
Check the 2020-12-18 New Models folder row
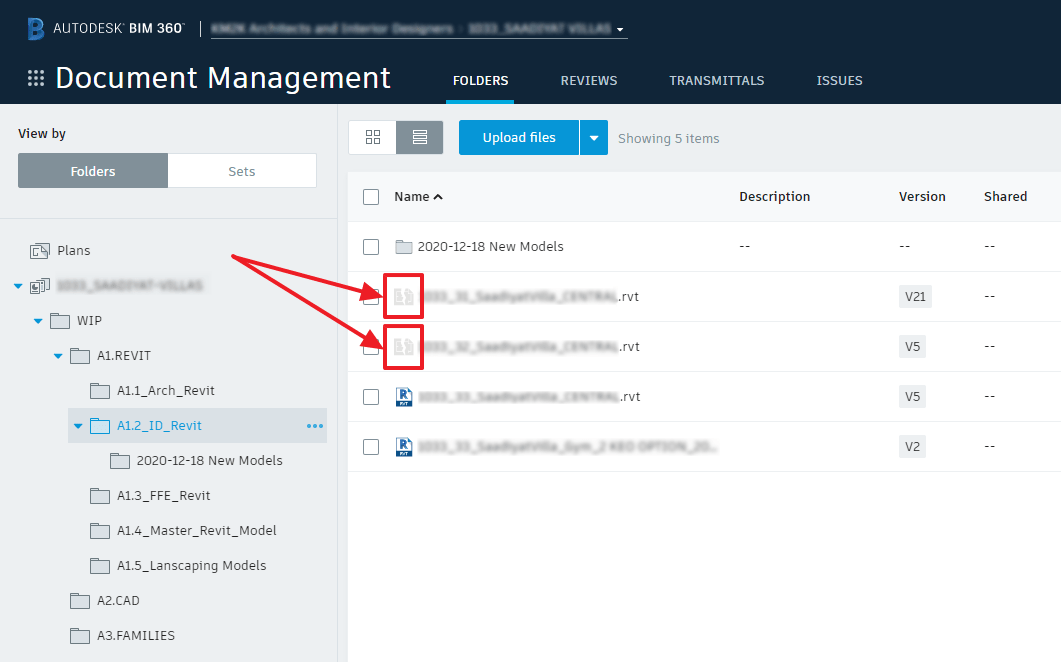coord(371,247)
